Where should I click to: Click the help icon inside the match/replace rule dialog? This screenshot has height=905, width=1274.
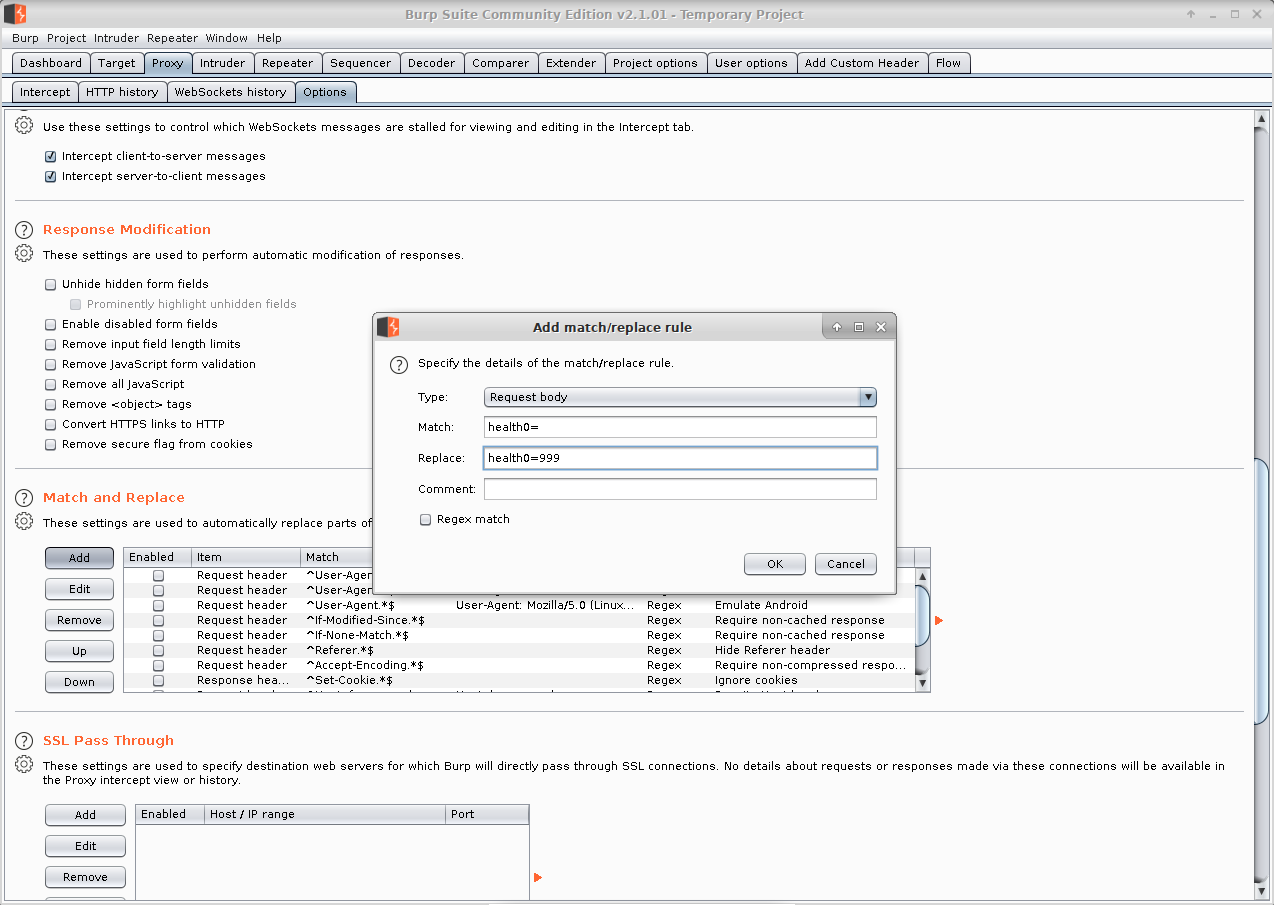(398, 364)
